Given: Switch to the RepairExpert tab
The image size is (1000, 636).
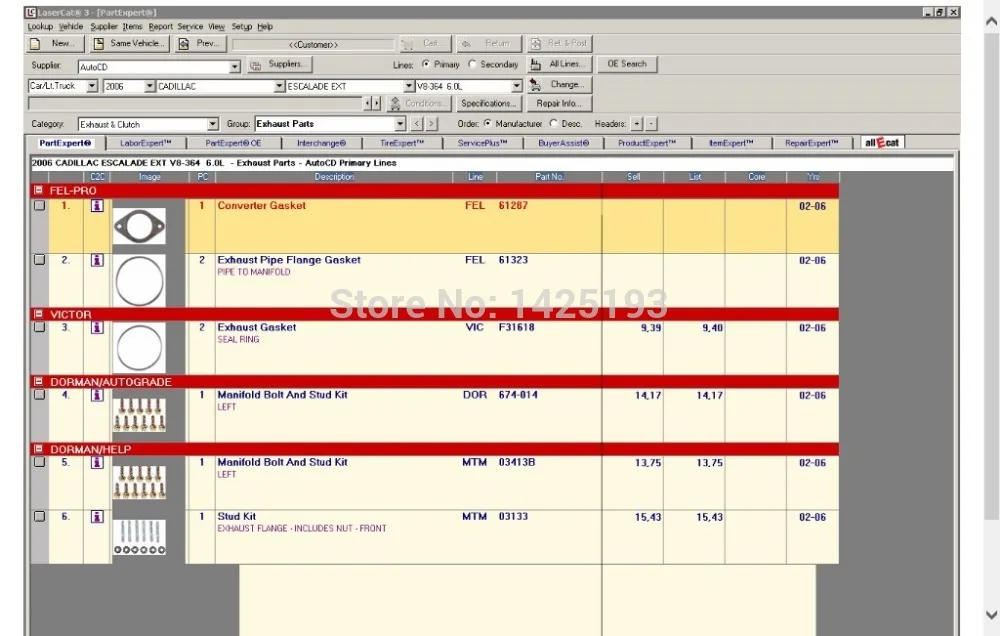Looking at the screenshot, I should 811,143.
